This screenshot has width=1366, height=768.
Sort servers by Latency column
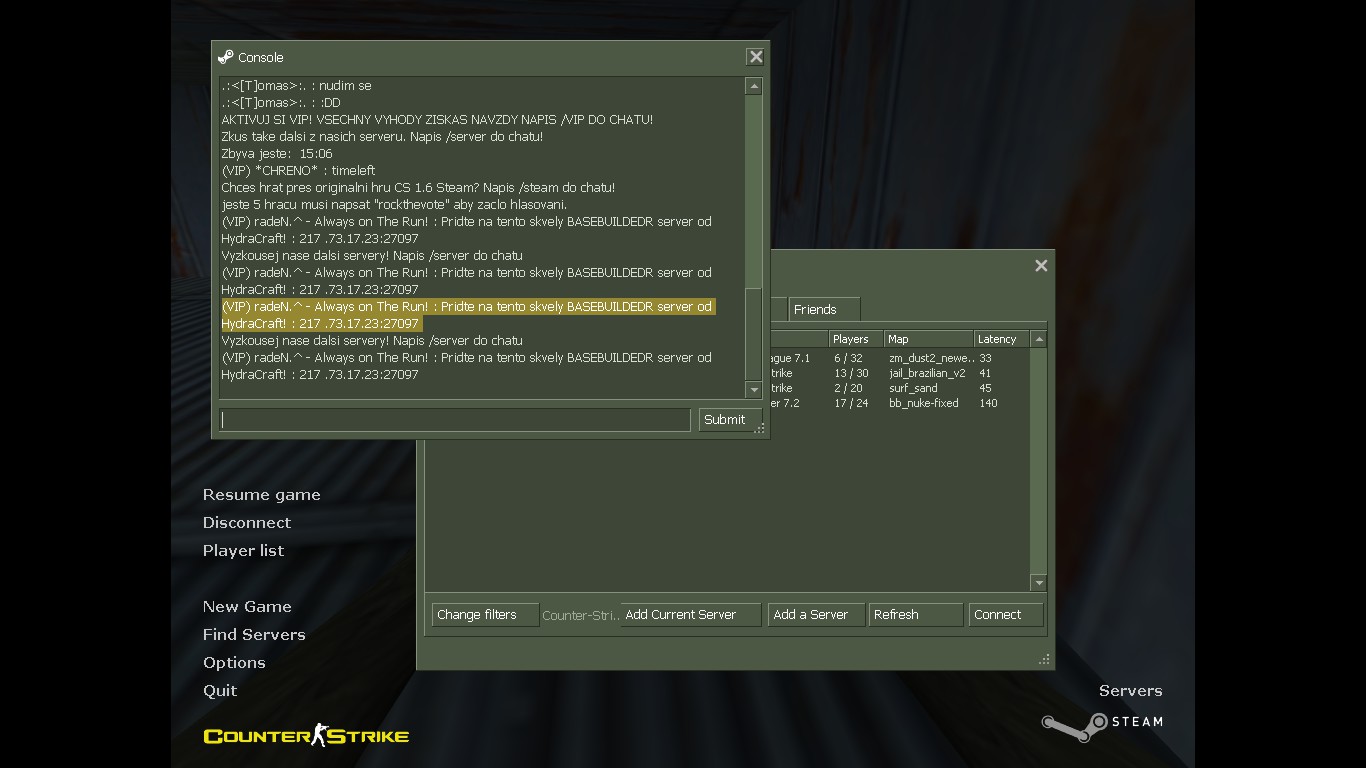tap(1001, 339)
